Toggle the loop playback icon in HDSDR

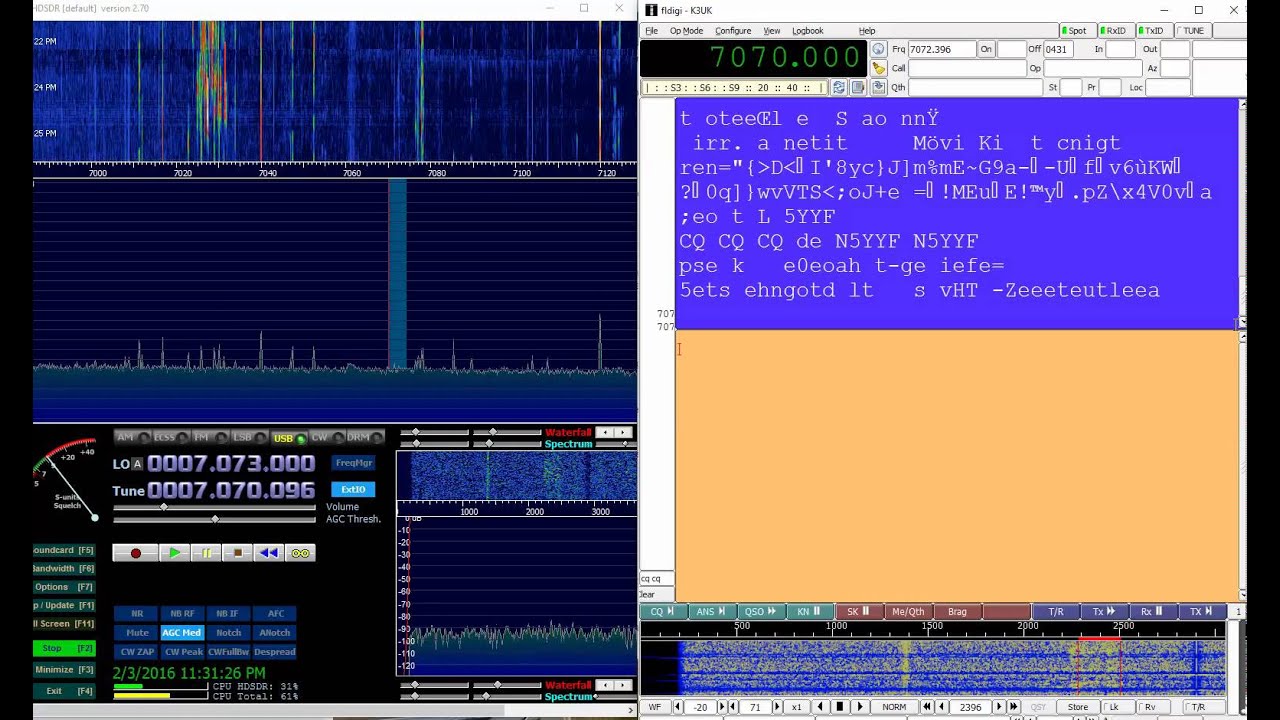point(300,553)
